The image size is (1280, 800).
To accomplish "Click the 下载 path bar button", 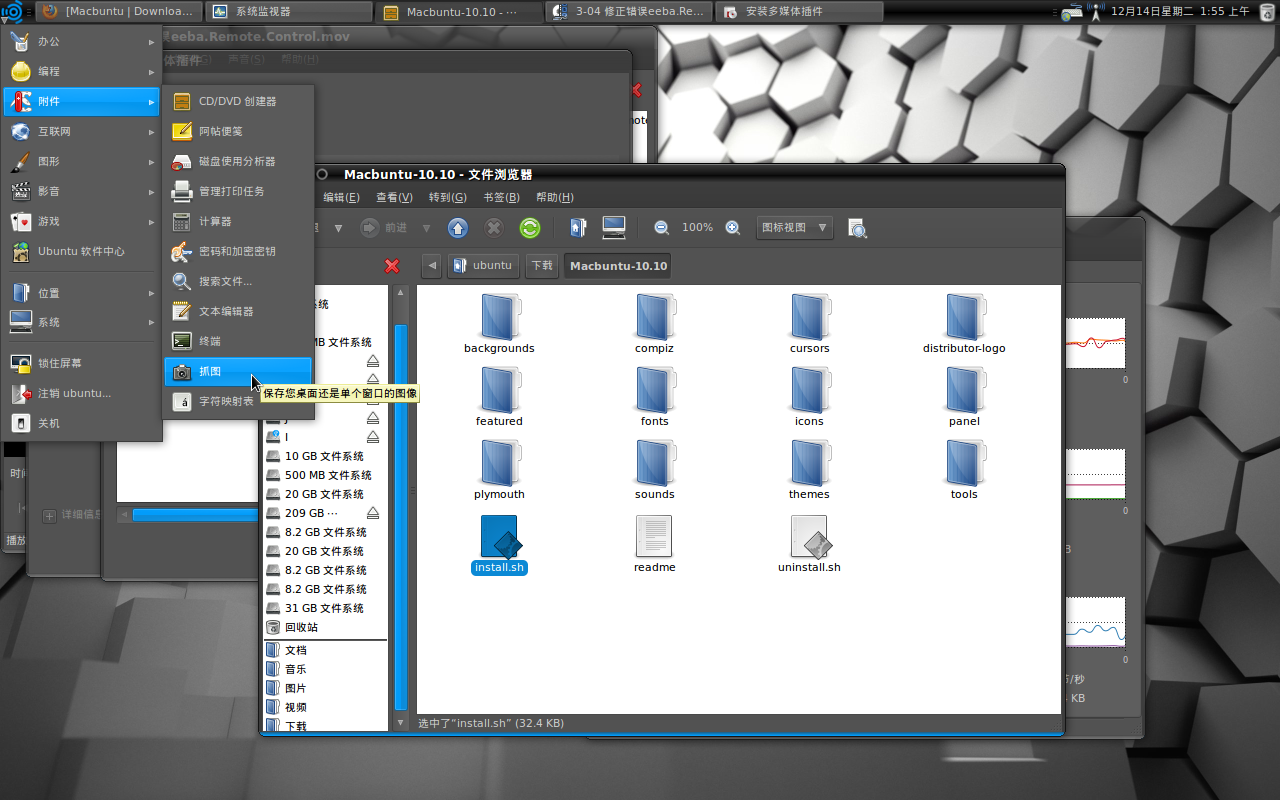I will (542, 266).
